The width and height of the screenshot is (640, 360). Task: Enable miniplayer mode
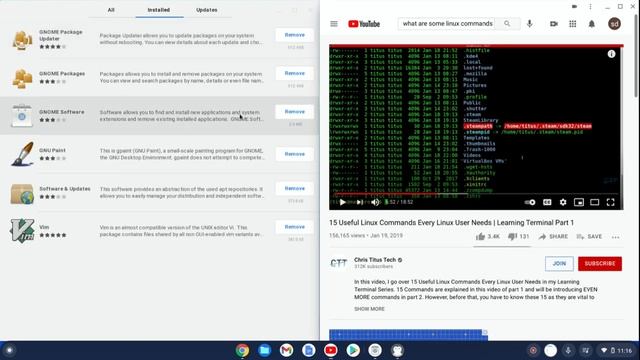coord(579,202)
